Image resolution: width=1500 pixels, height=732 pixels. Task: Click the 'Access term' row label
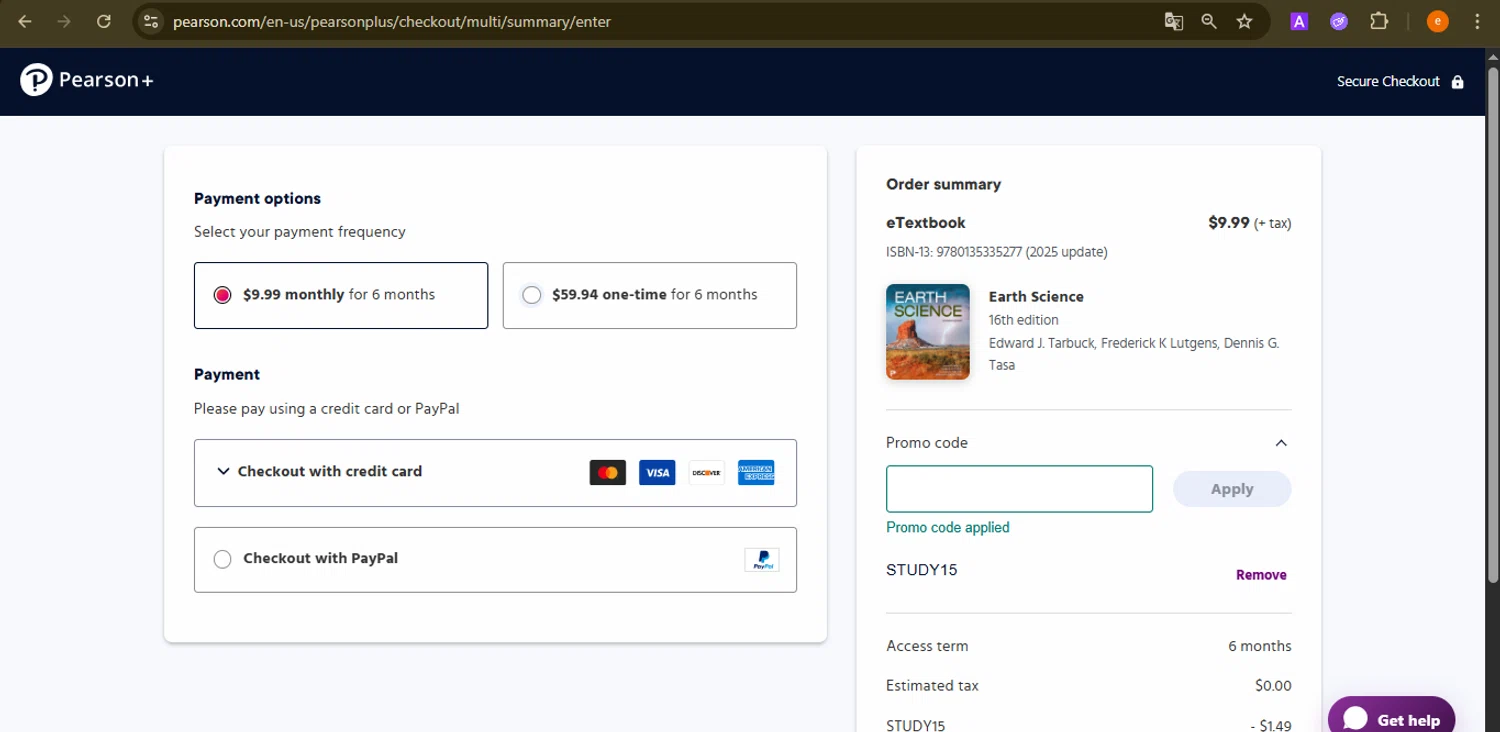point(927,646)
